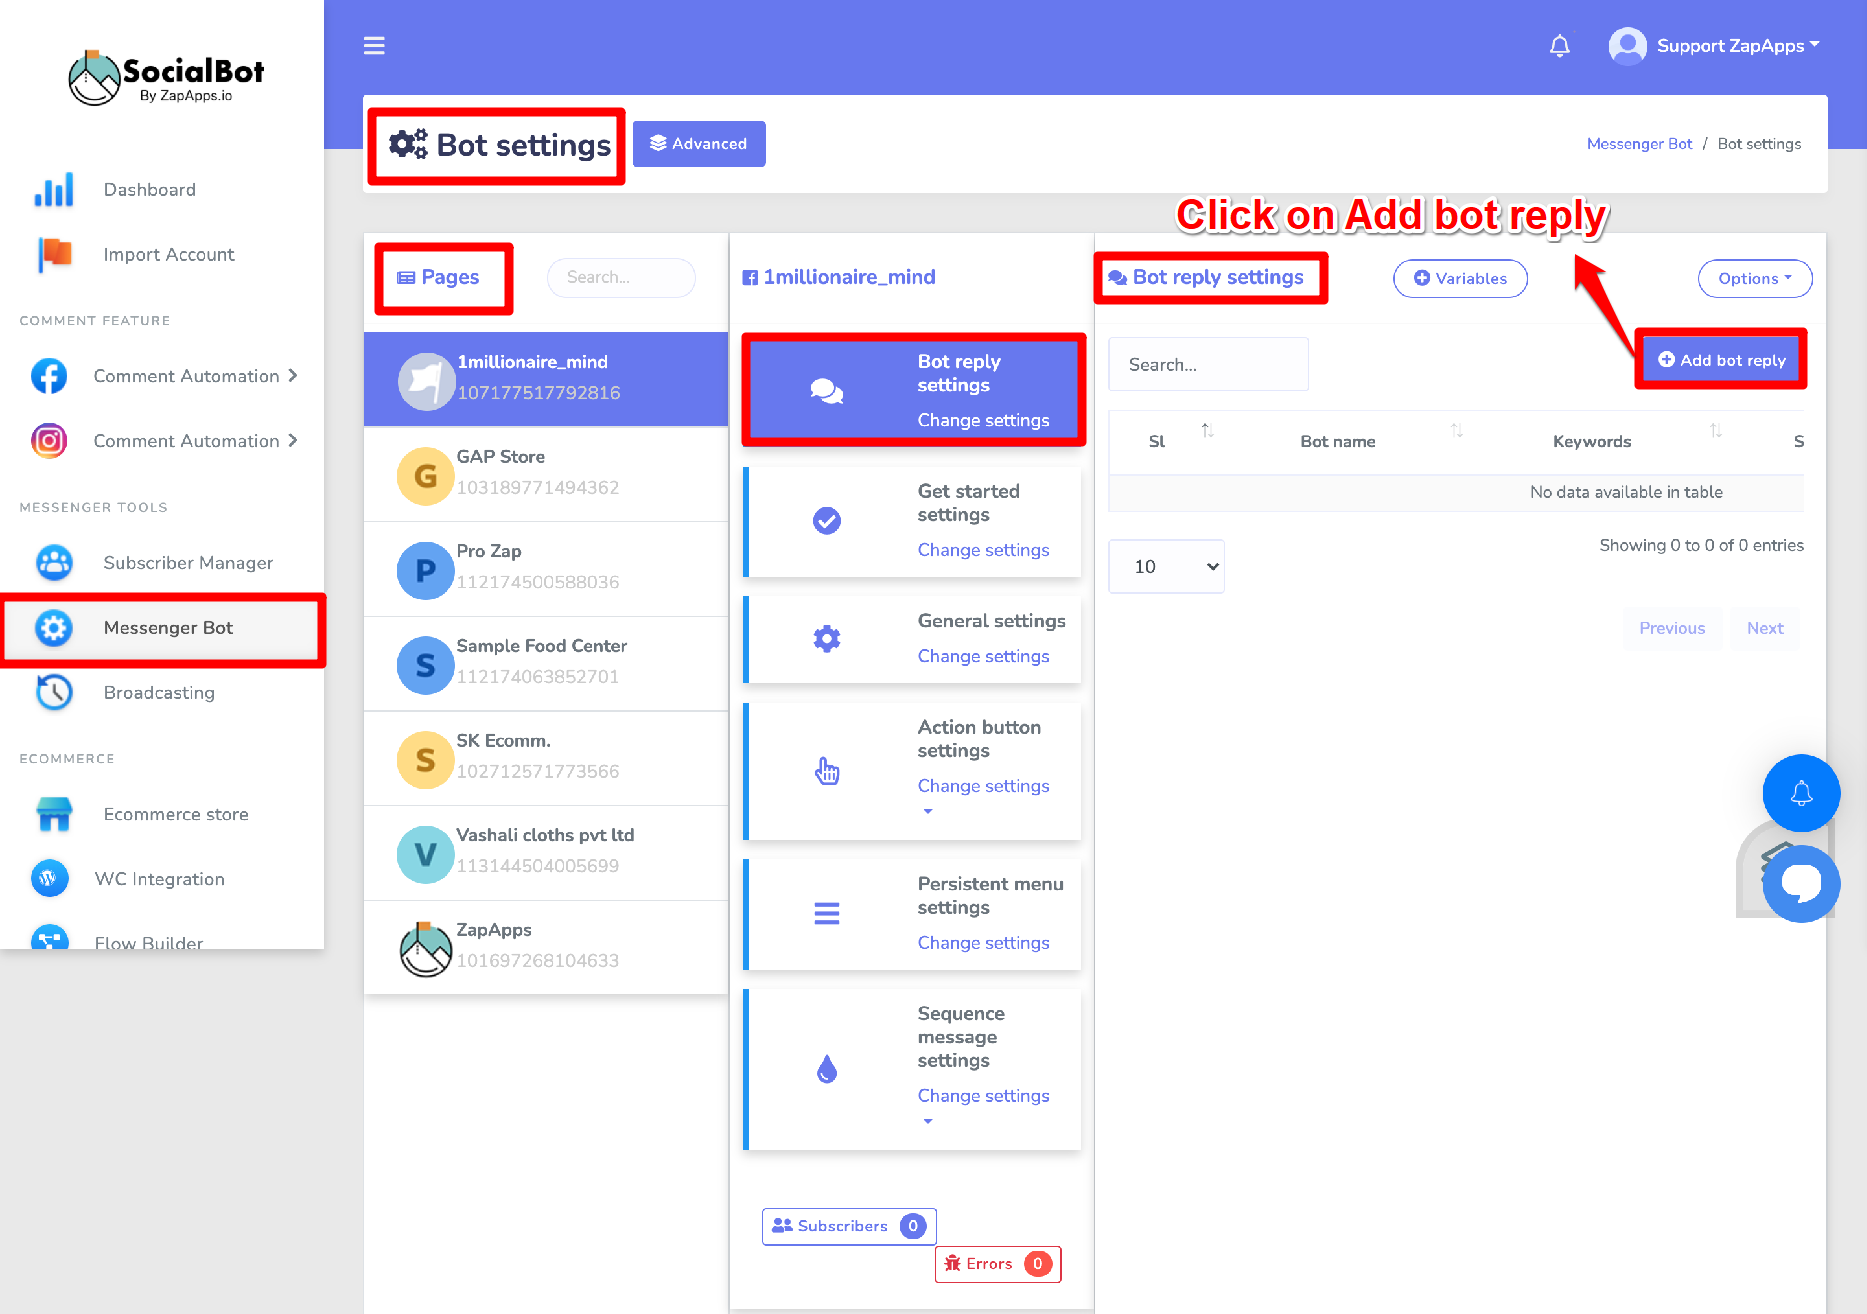1867x1314 pixels.
Task: Sort table by Bot name arrows
Action: point(1457,431)
